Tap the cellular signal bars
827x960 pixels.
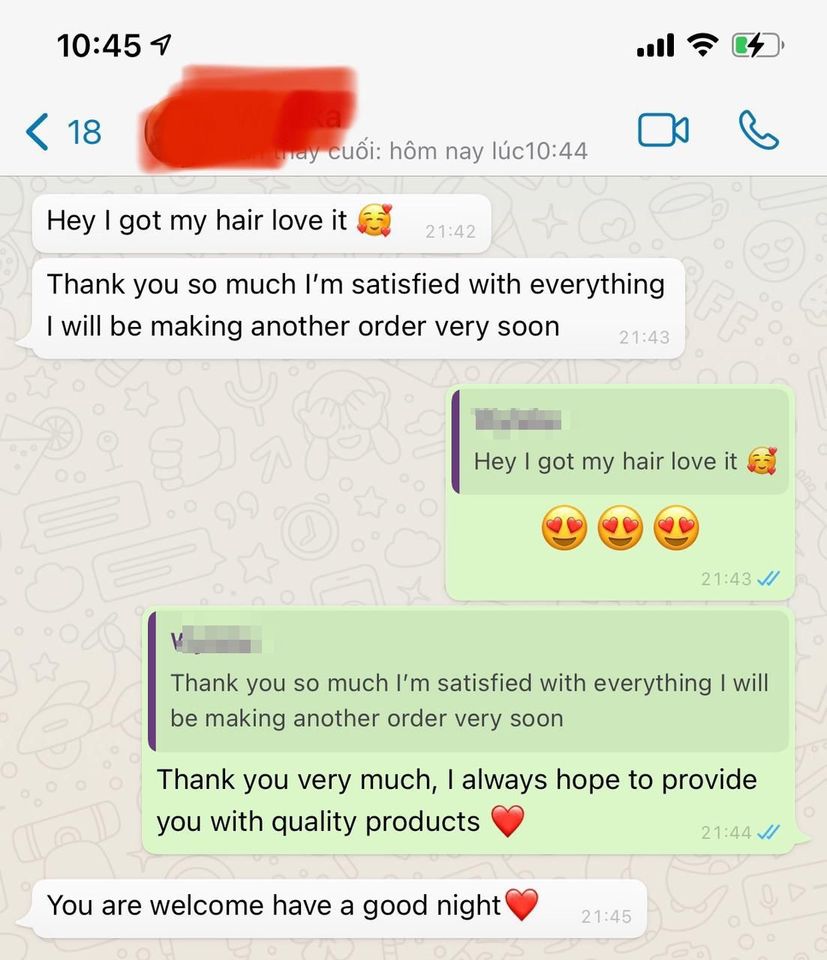[x=656, y=45]
